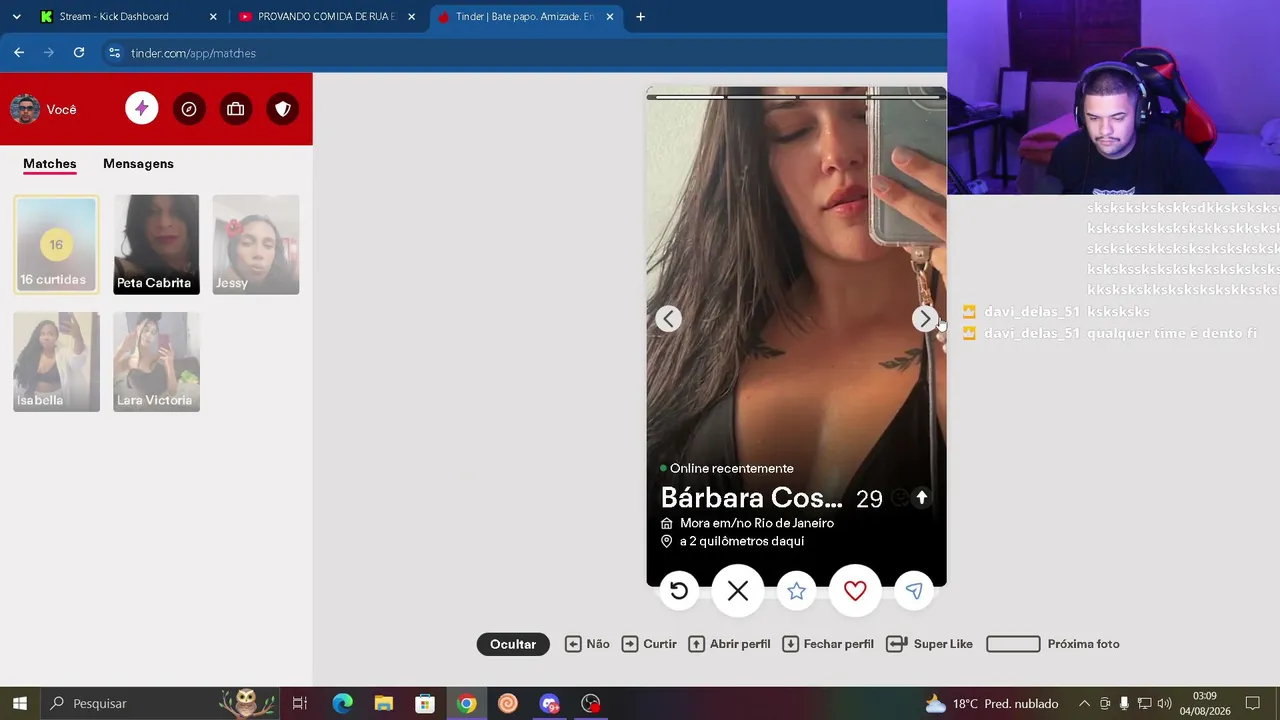The width and height of the screenshot is (1280, 720).
Task: Switch to the PROVANDO COMIDA DE RUA tab
Action: [327, 17]
